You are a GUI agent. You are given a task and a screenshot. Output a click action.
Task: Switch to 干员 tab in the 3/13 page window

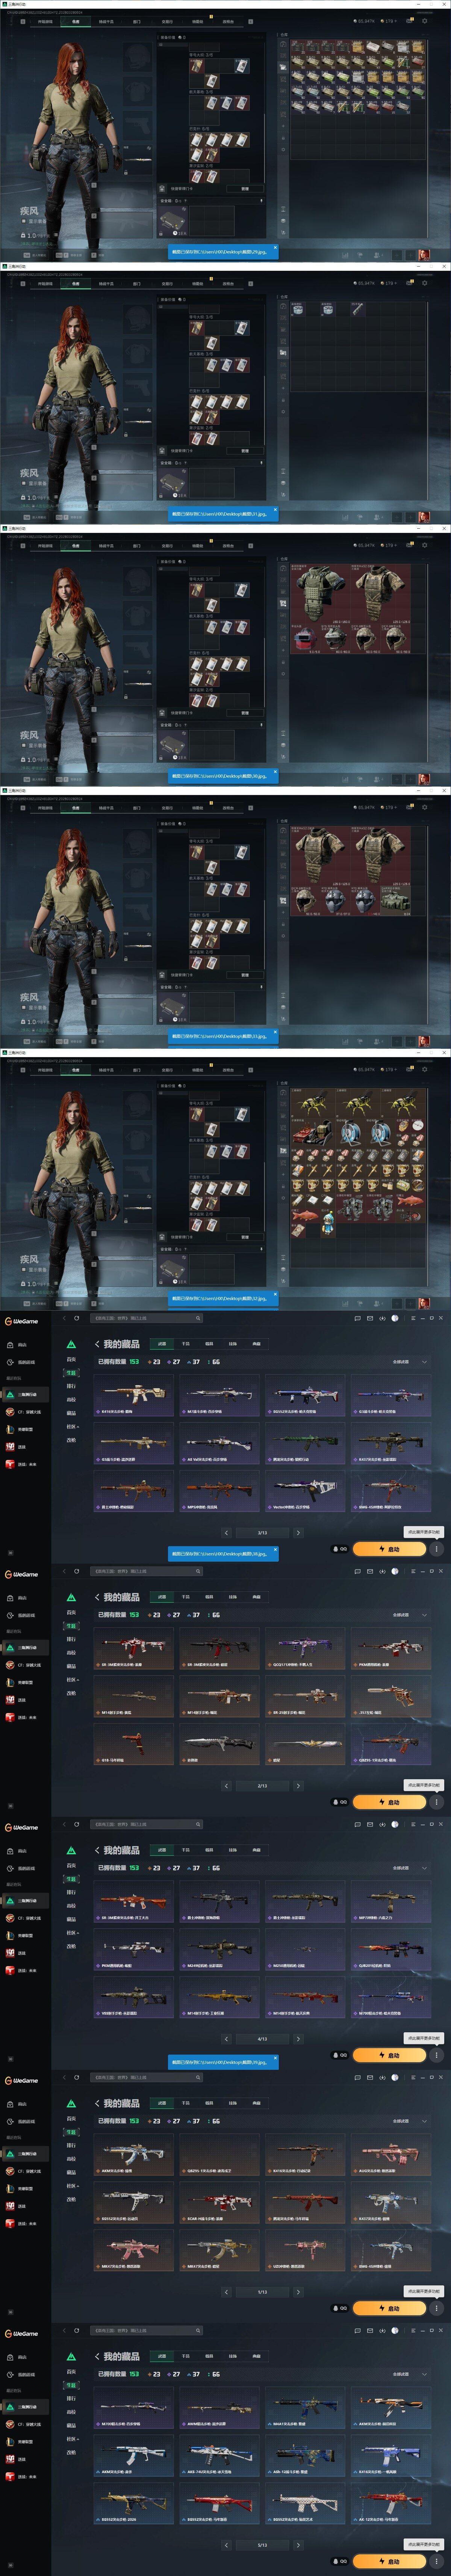point(185,1344)
